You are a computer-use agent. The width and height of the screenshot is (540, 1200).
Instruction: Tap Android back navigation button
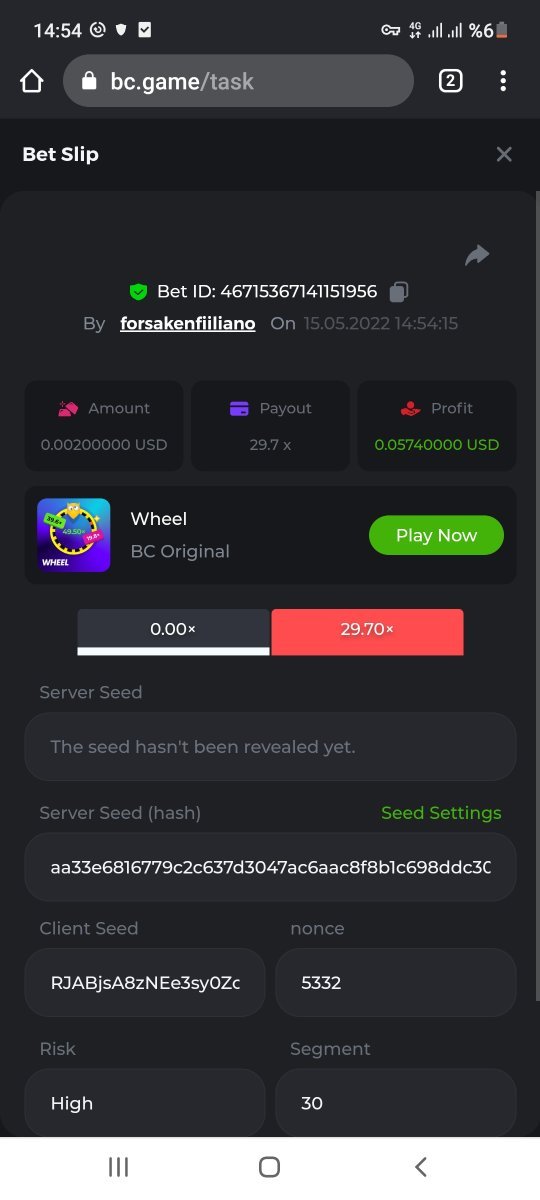[421, 1167]
